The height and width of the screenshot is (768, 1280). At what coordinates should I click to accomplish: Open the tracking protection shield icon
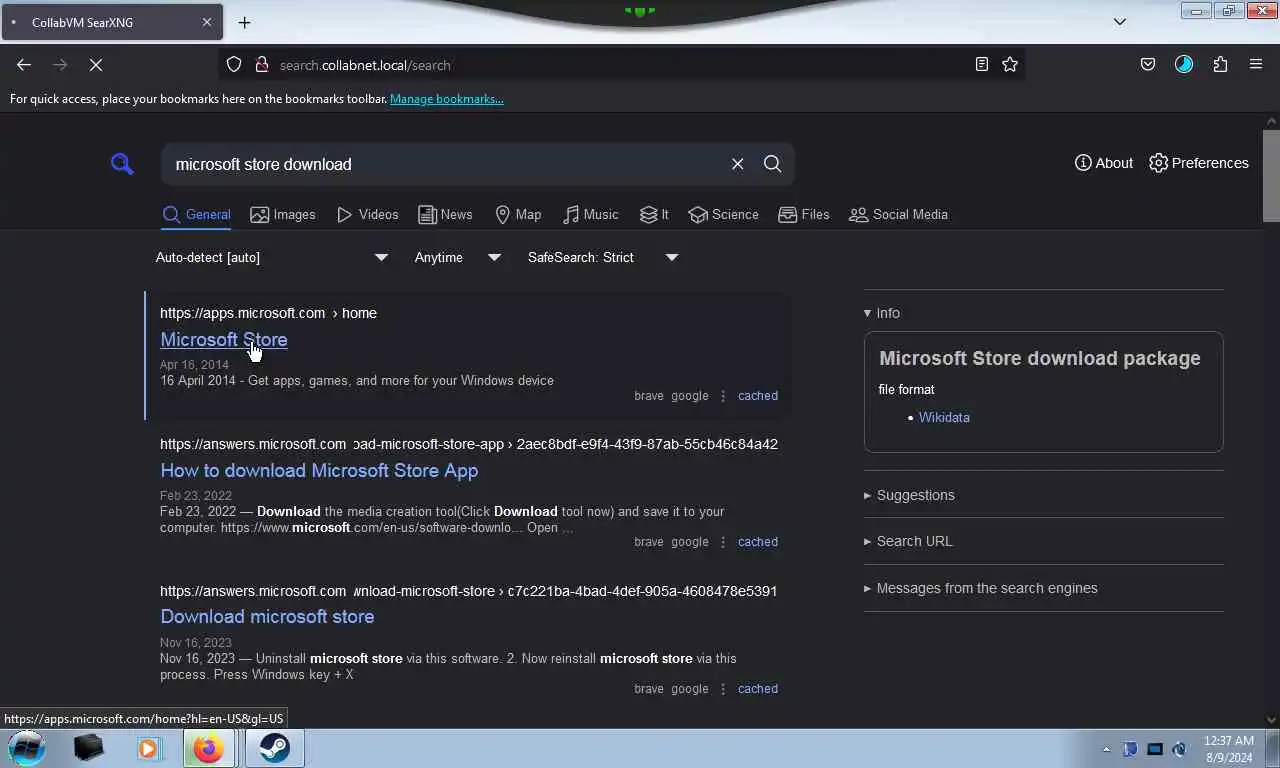tap(234, 65)
